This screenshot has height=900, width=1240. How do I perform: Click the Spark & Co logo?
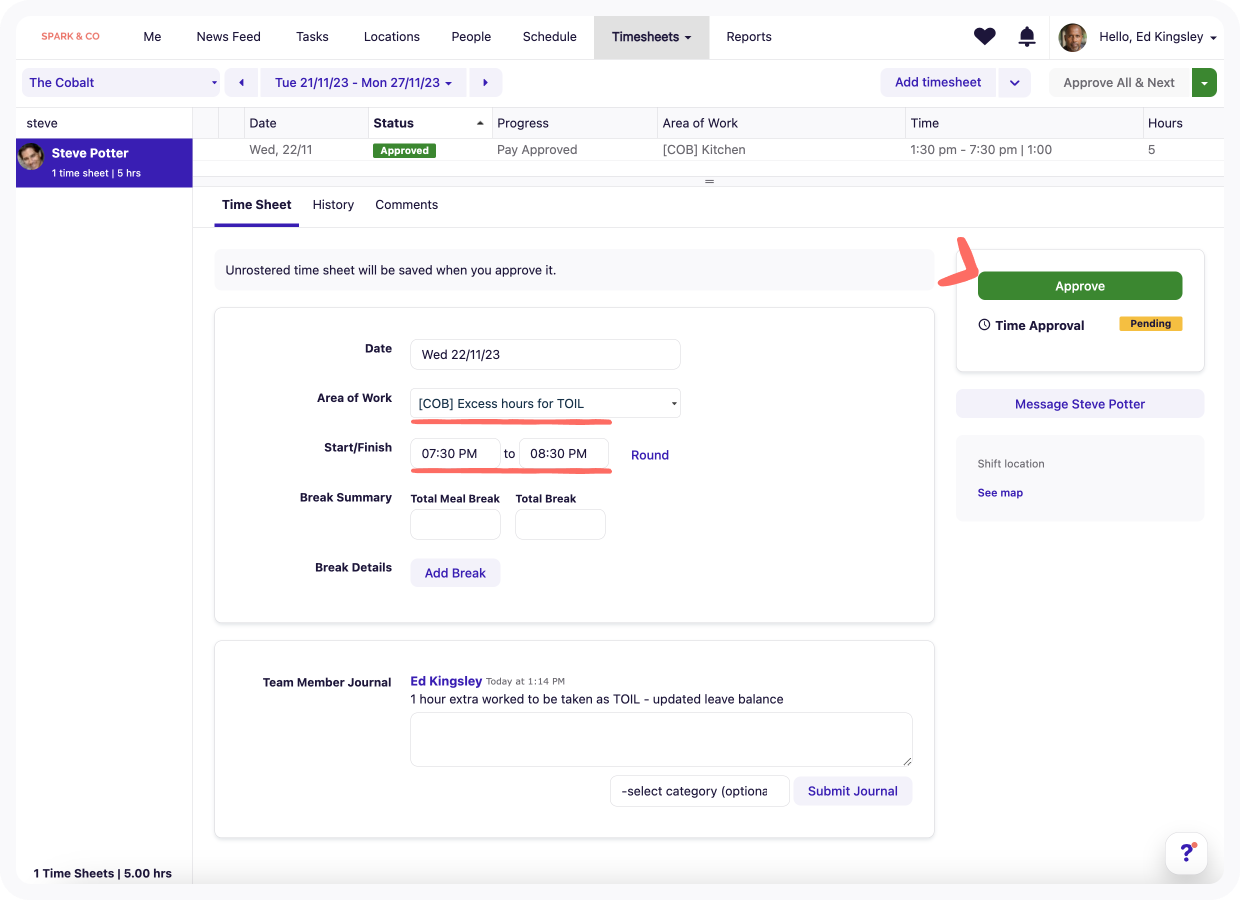coord(70,37)
